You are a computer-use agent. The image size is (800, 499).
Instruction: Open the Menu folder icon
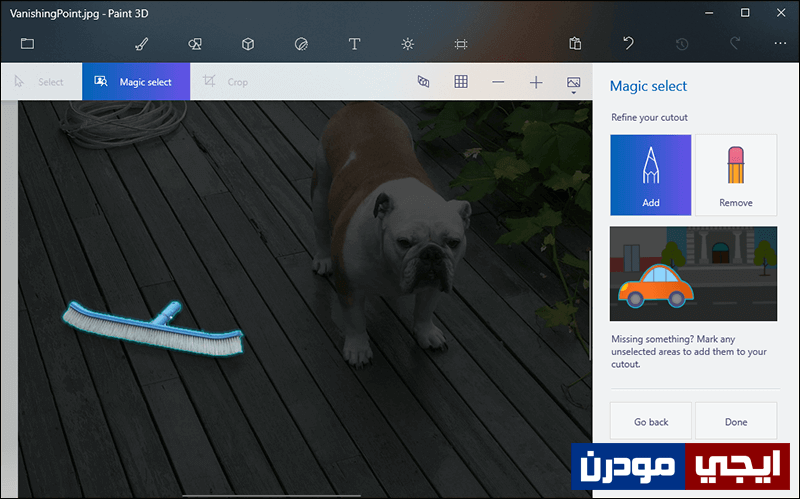(x=28, y=44)
